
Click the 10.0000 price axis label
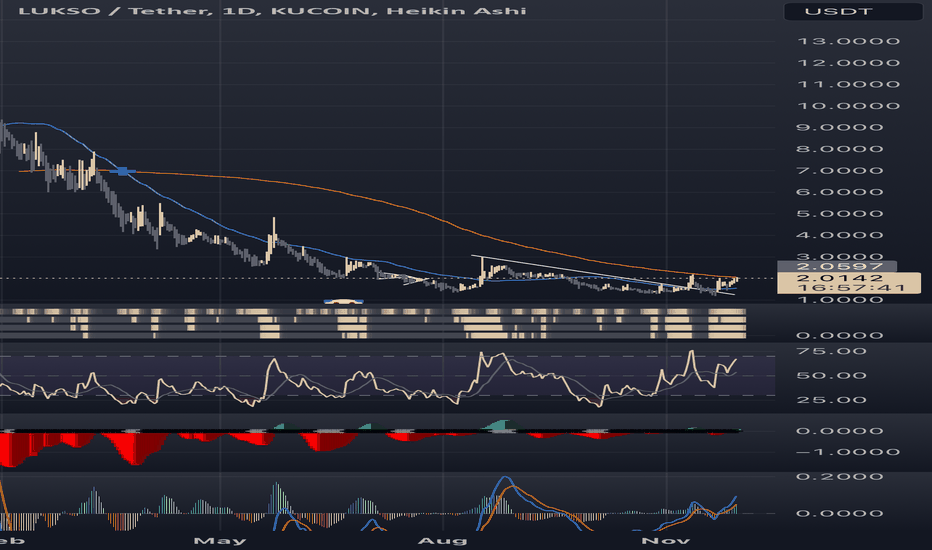848,106
